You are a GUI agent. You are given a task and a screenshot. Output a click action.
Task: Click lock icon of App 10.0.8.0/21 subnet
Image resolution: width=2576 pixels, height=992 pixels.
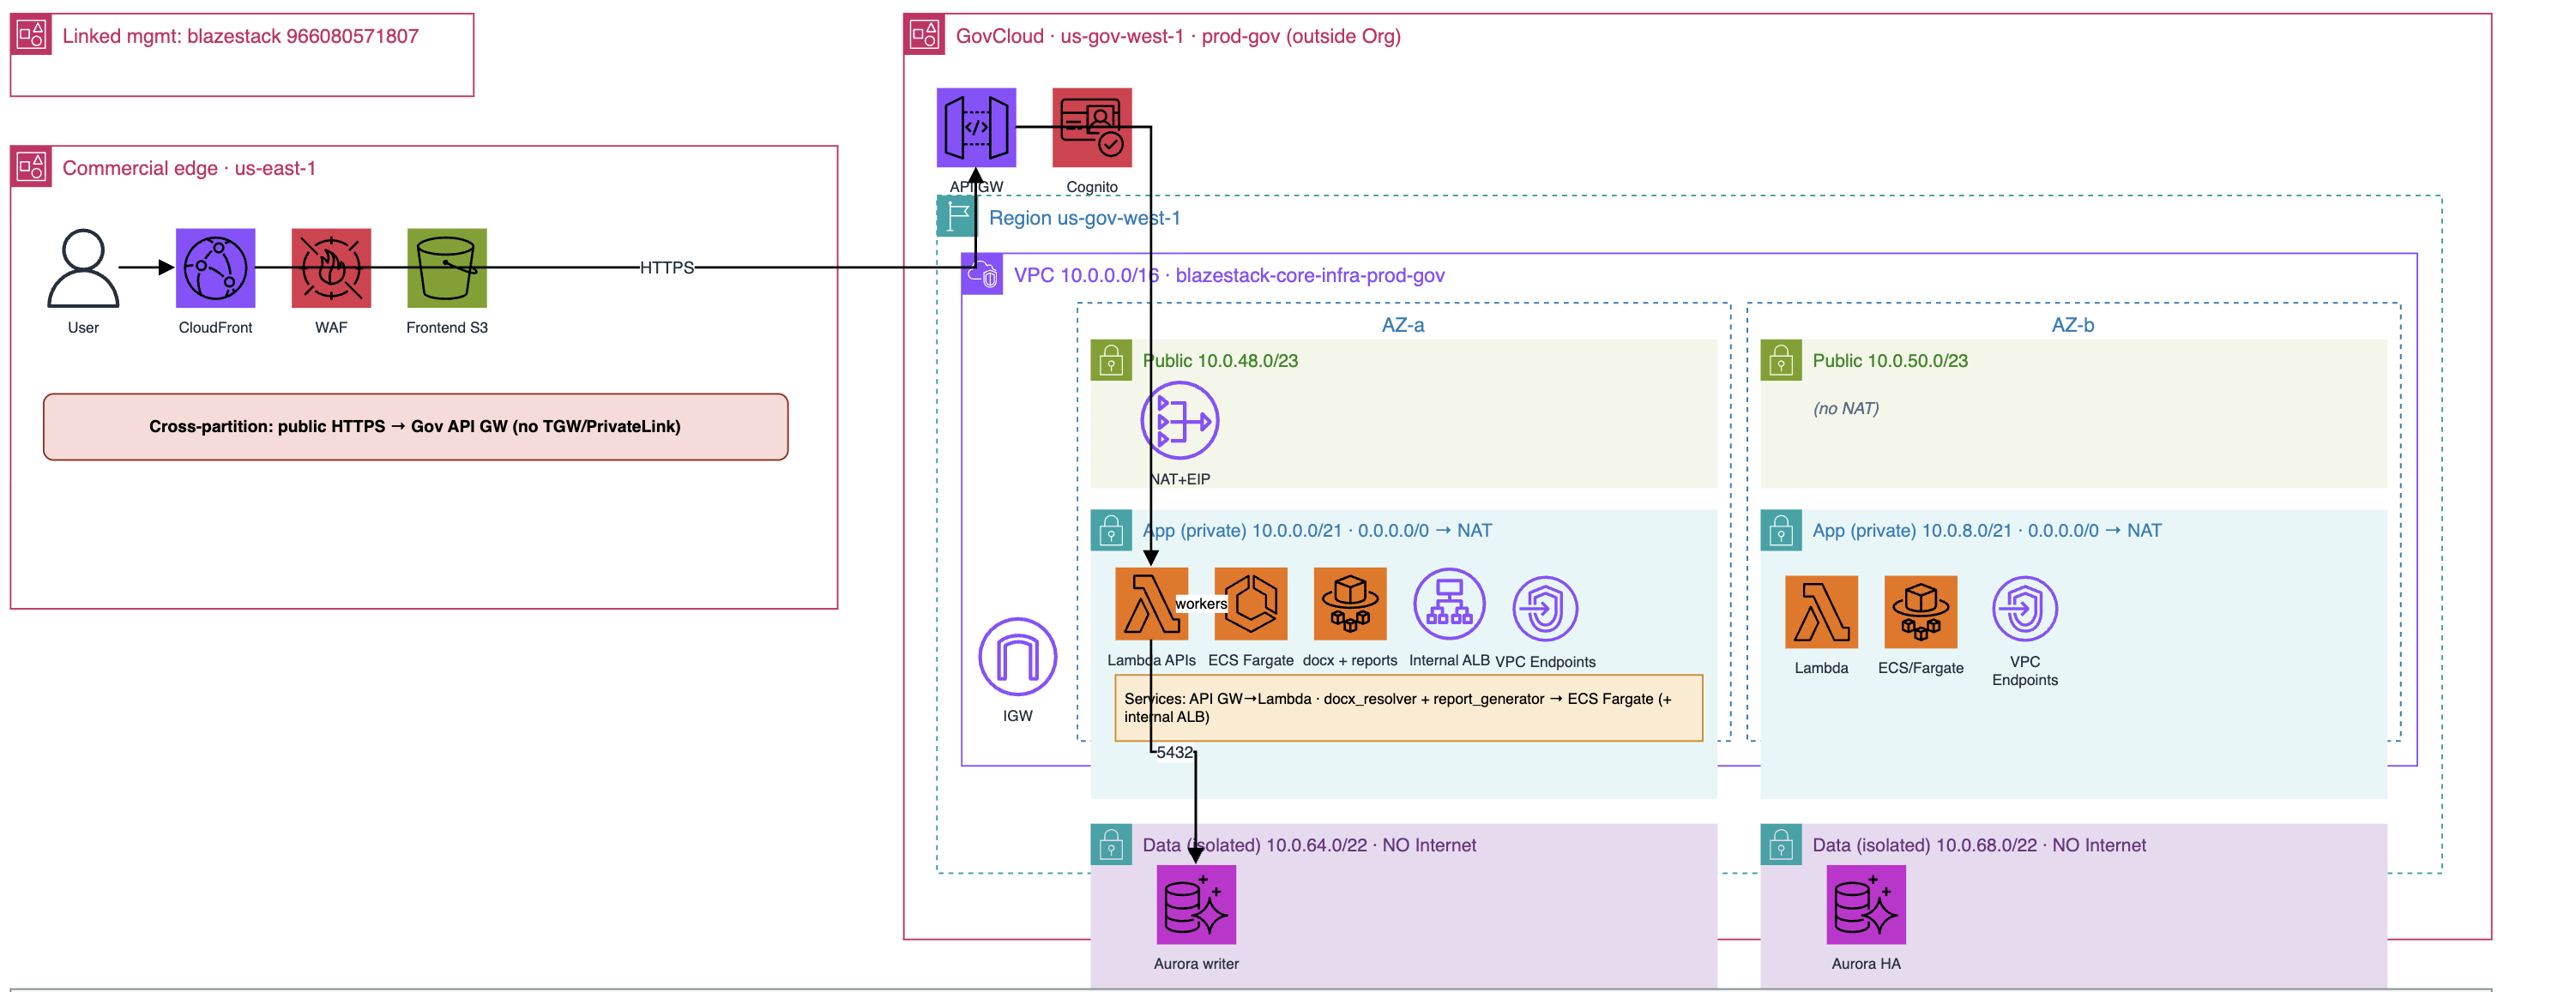pos(1781,530)
